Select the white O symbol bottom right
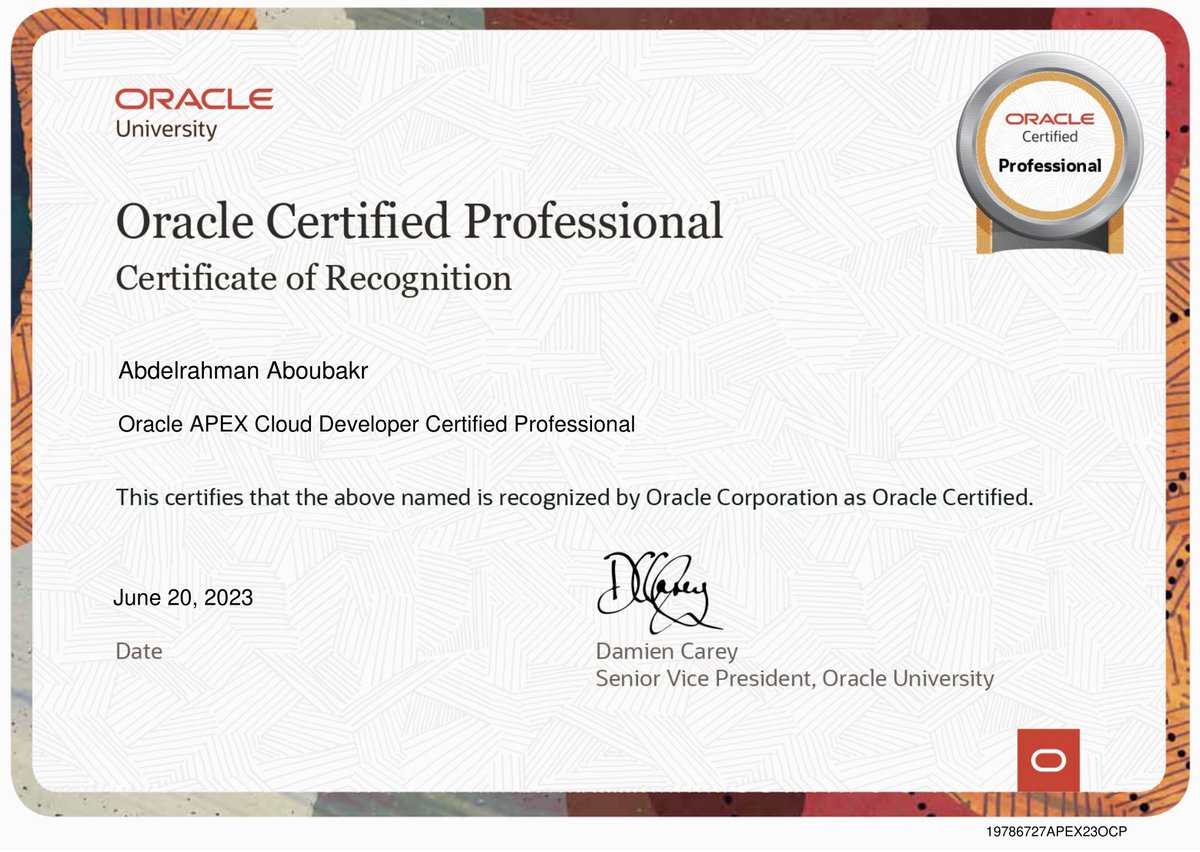This screenshot has height=852, width=1200. (1047, 760)
